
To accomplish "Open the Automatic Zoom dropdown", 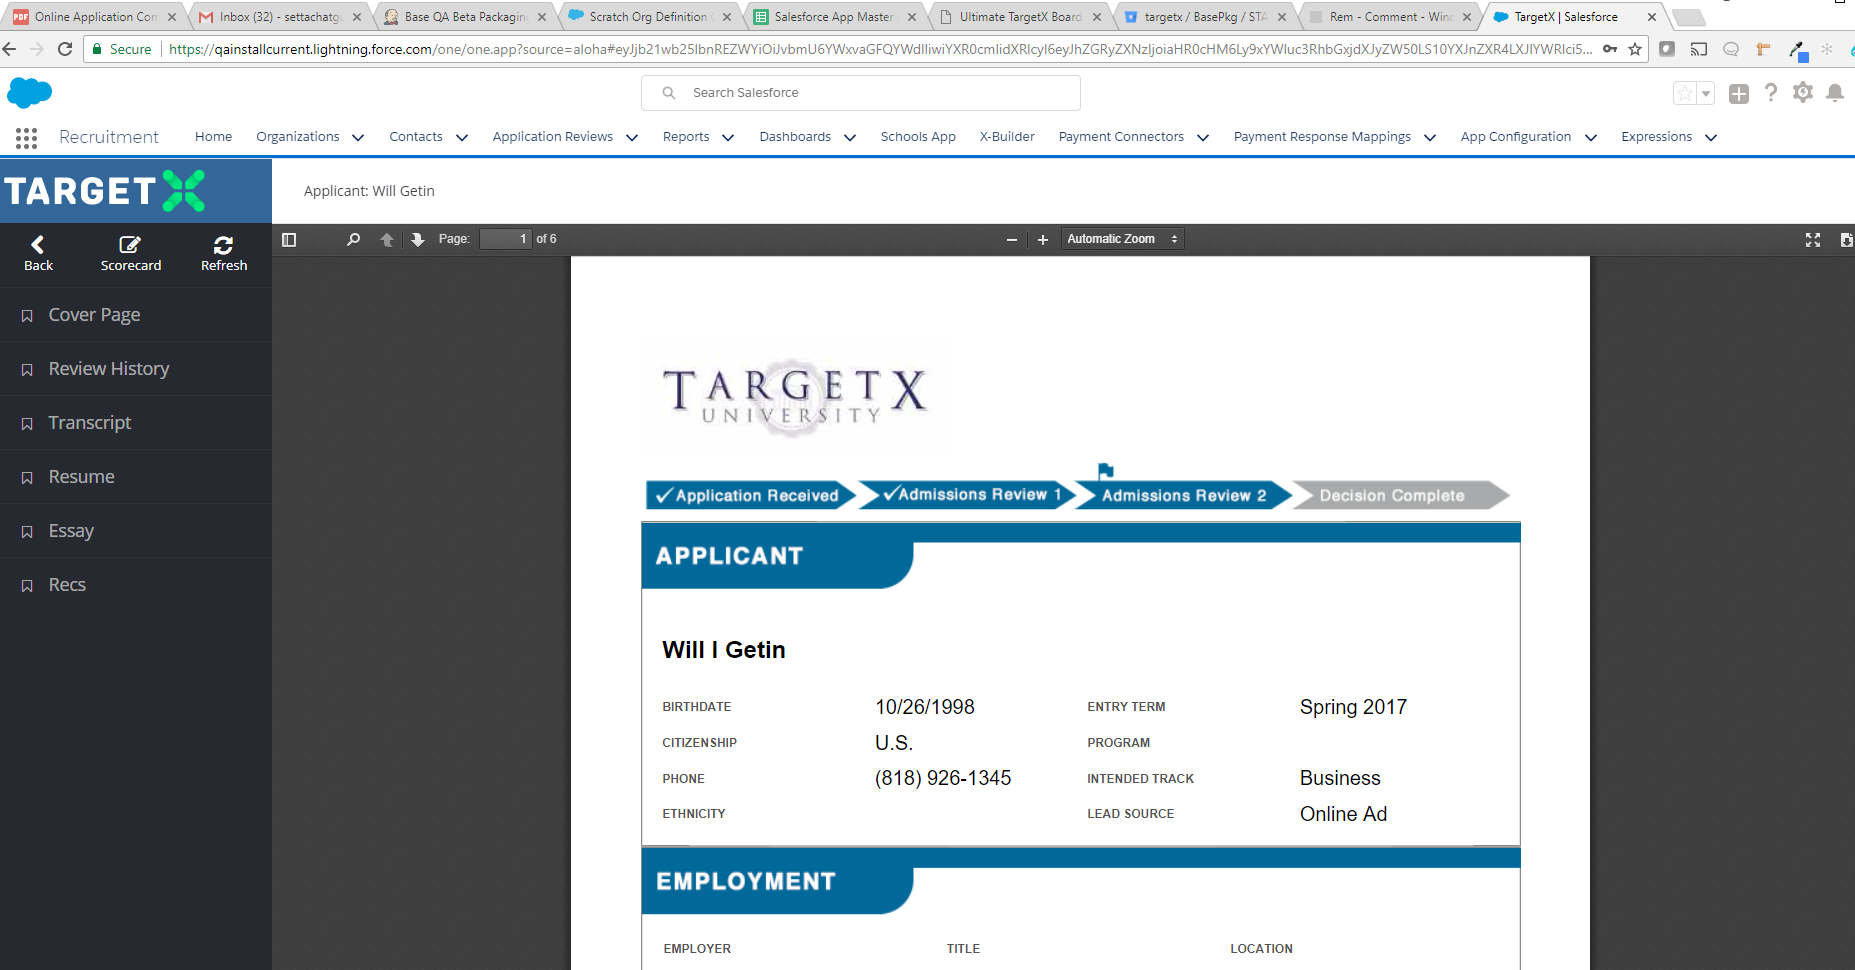I will click(x=1122, y=239).
